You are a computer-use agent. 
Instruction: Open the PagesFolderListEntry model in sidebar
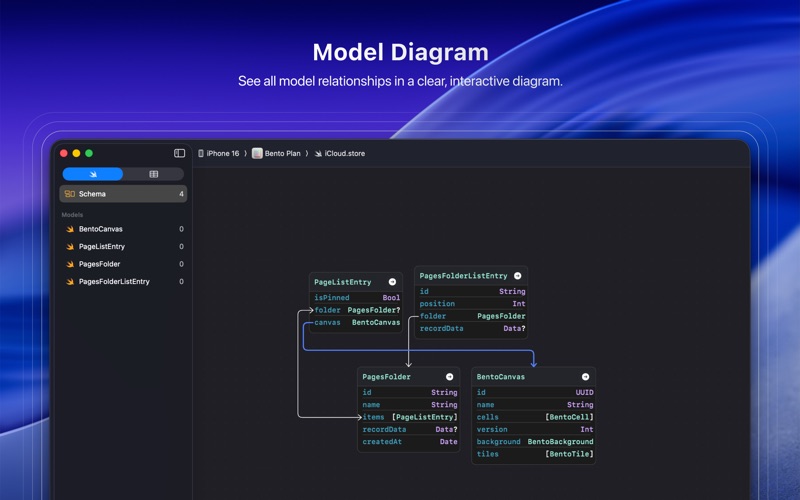click(123, 281)
